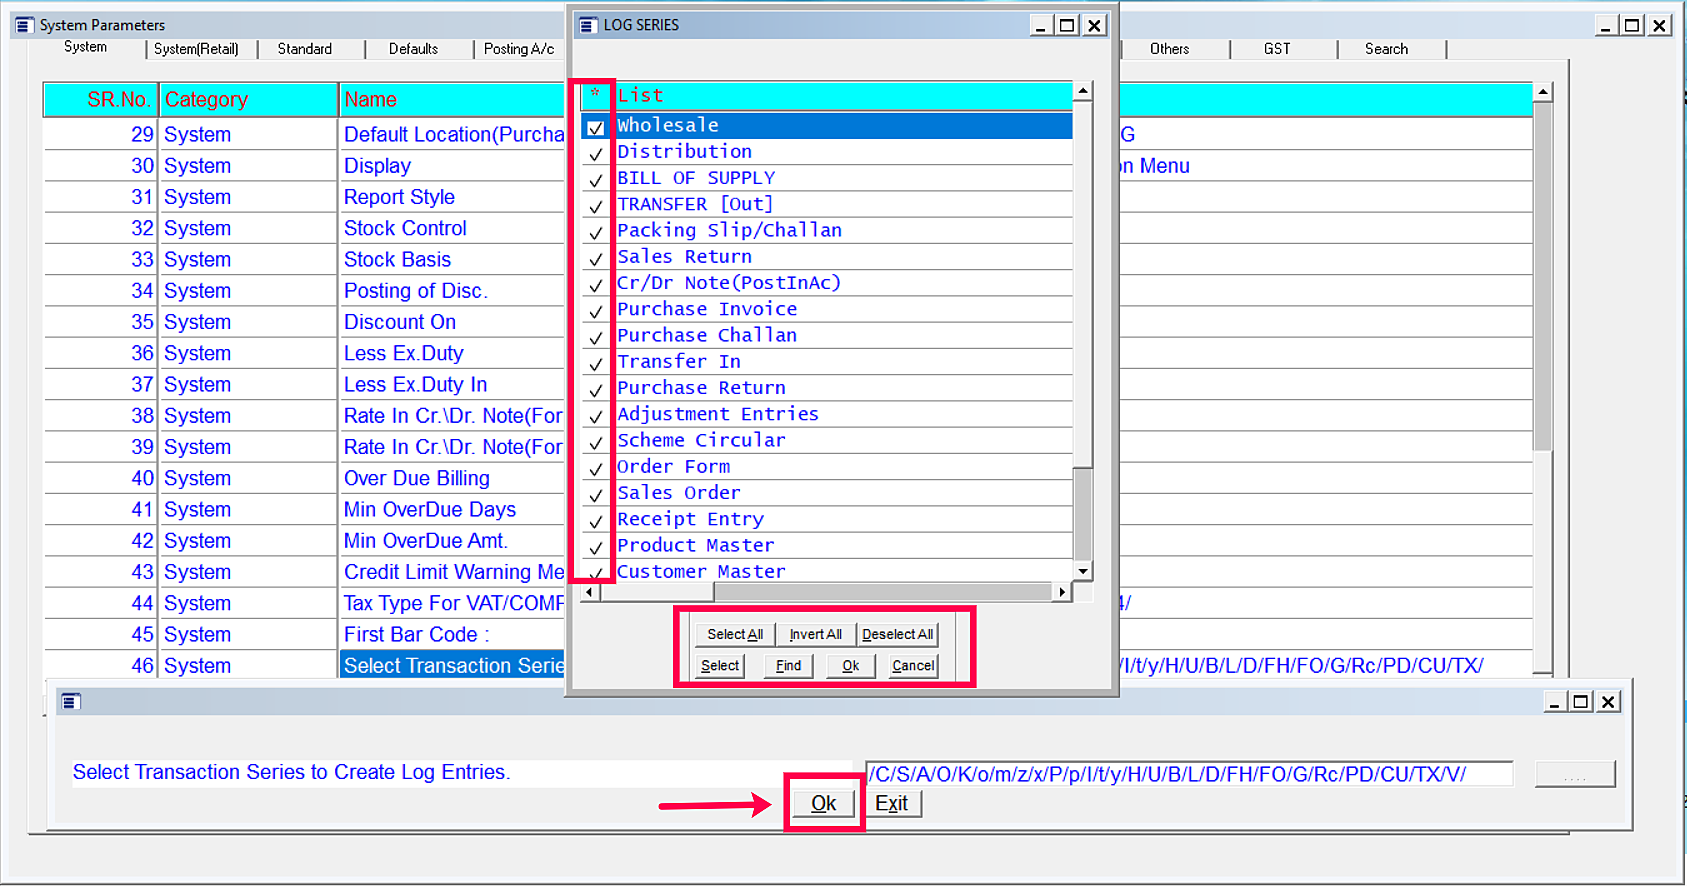Click left arrow of LOG SERIES horizontal scrollbar
This screenshot has width=1687, height=886.
(x=590, y=592)
